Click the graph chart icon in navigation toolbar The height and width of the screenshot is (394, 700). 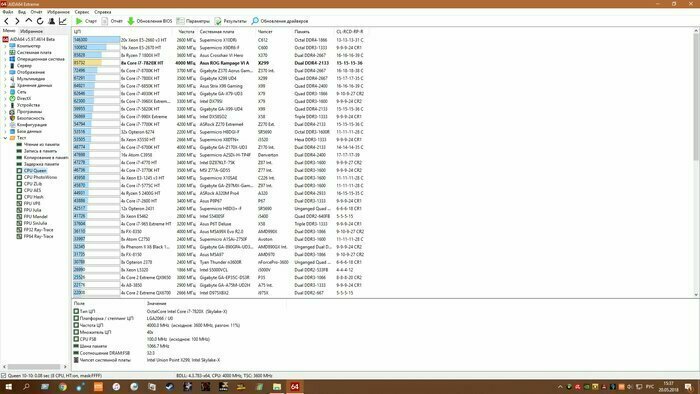click(x=63, y=21)
